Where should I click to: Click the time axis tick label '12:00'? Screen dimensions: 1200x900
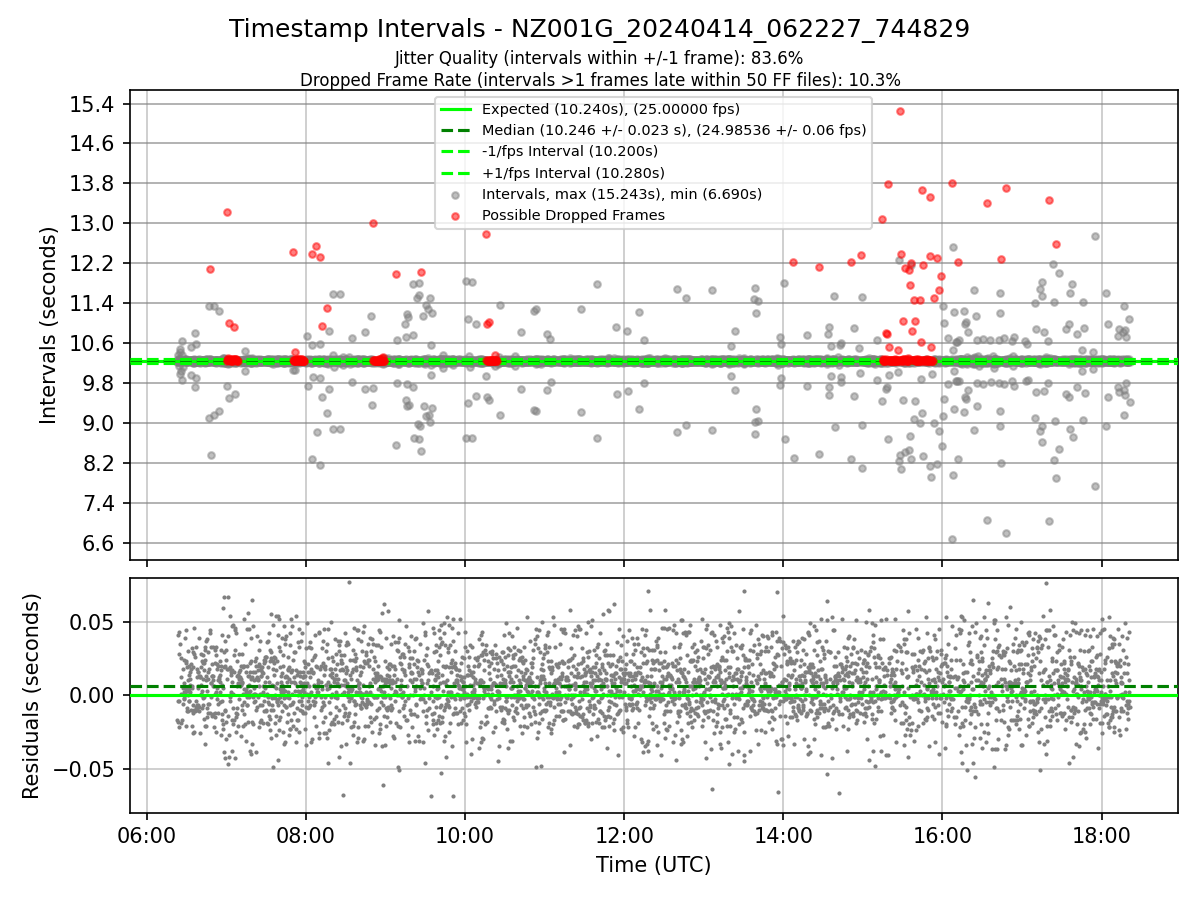click(624, 835)
